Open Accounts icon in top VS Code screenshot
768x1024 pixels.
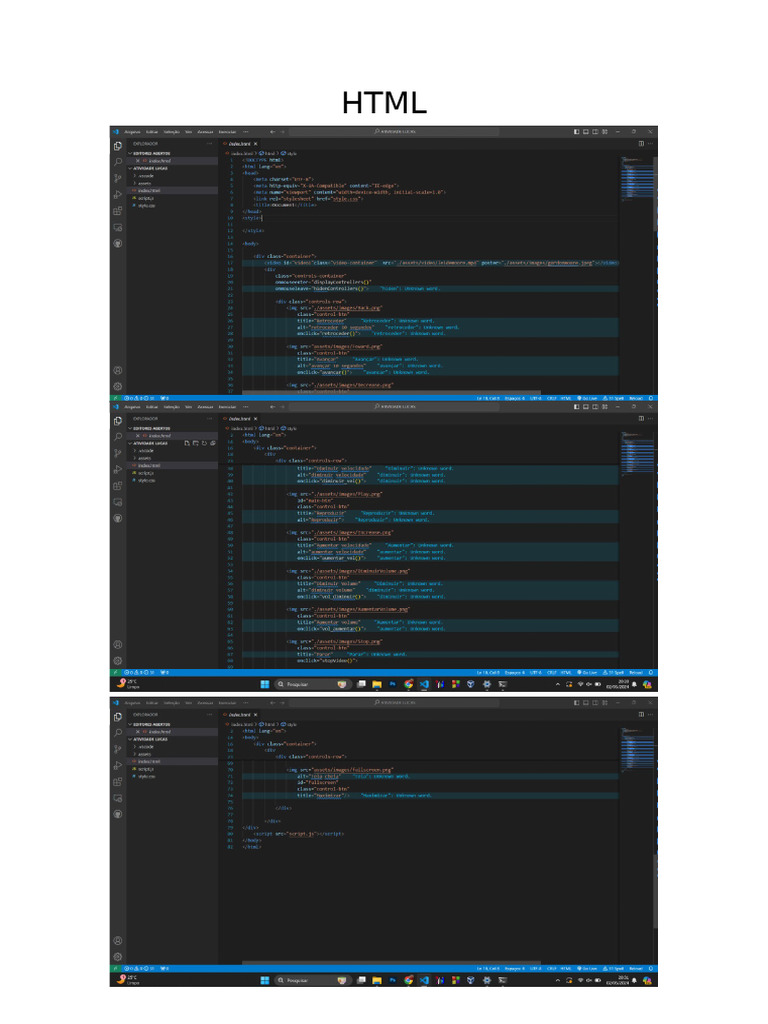pos(118,370)
